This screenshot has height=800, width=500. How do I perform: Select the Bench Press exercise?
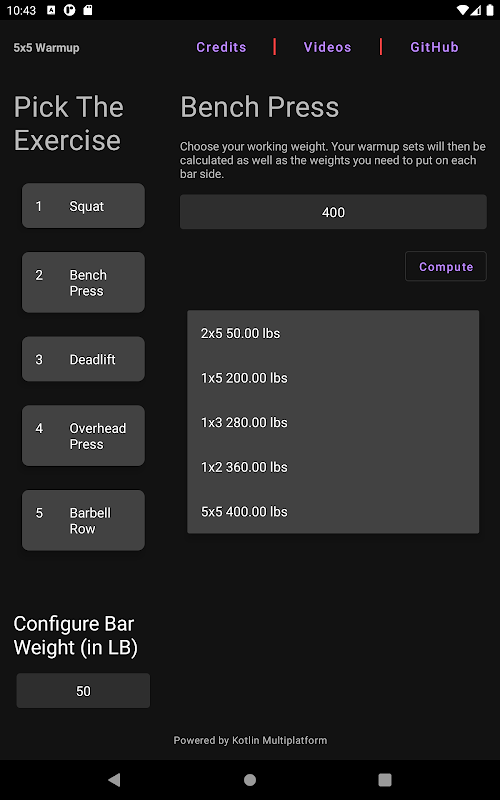click(83, 282)
